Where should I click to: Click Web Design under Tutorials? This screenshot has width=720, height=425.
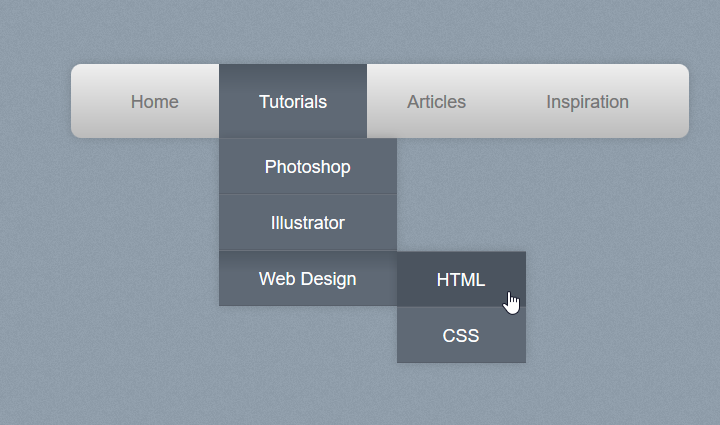coord(307,279)
